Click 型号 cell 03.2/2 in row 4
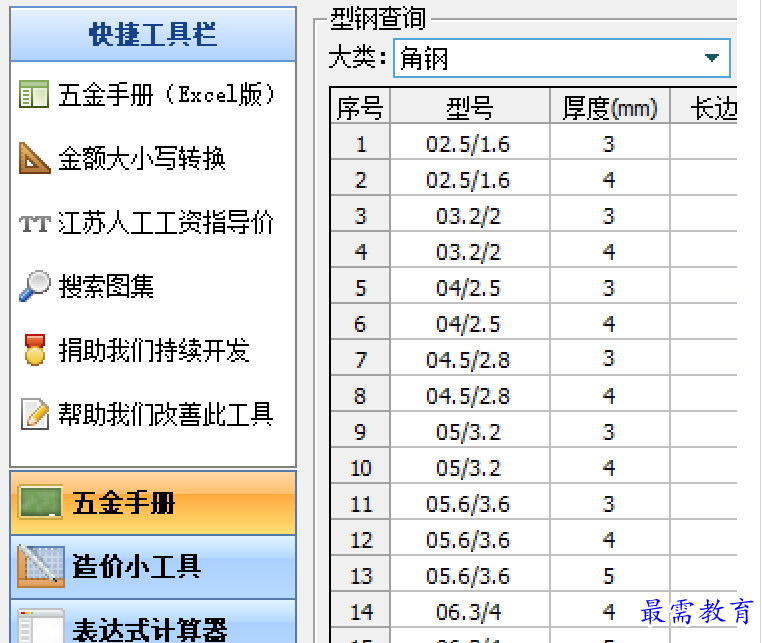762x643 pixels. (x=470, y=249)
